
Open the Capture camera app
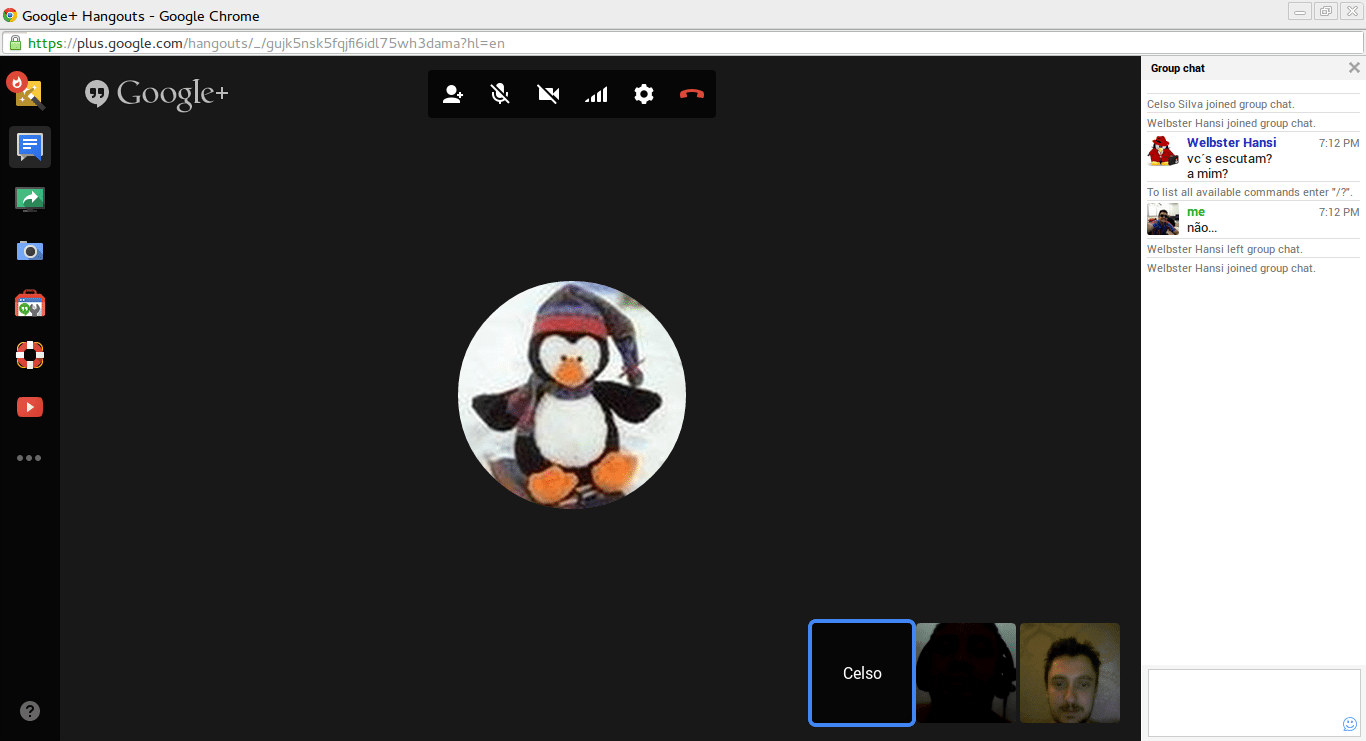29,251
